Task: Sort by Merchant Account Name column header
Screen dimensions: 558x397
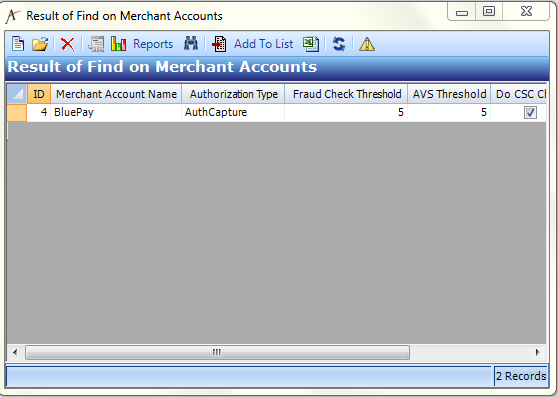Action: click(116, 94)
